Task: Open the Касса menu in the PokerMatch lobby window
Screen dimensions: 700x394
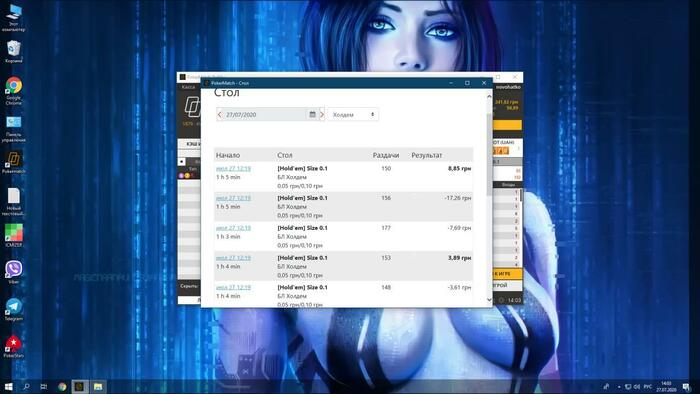Action: [188, 87]
